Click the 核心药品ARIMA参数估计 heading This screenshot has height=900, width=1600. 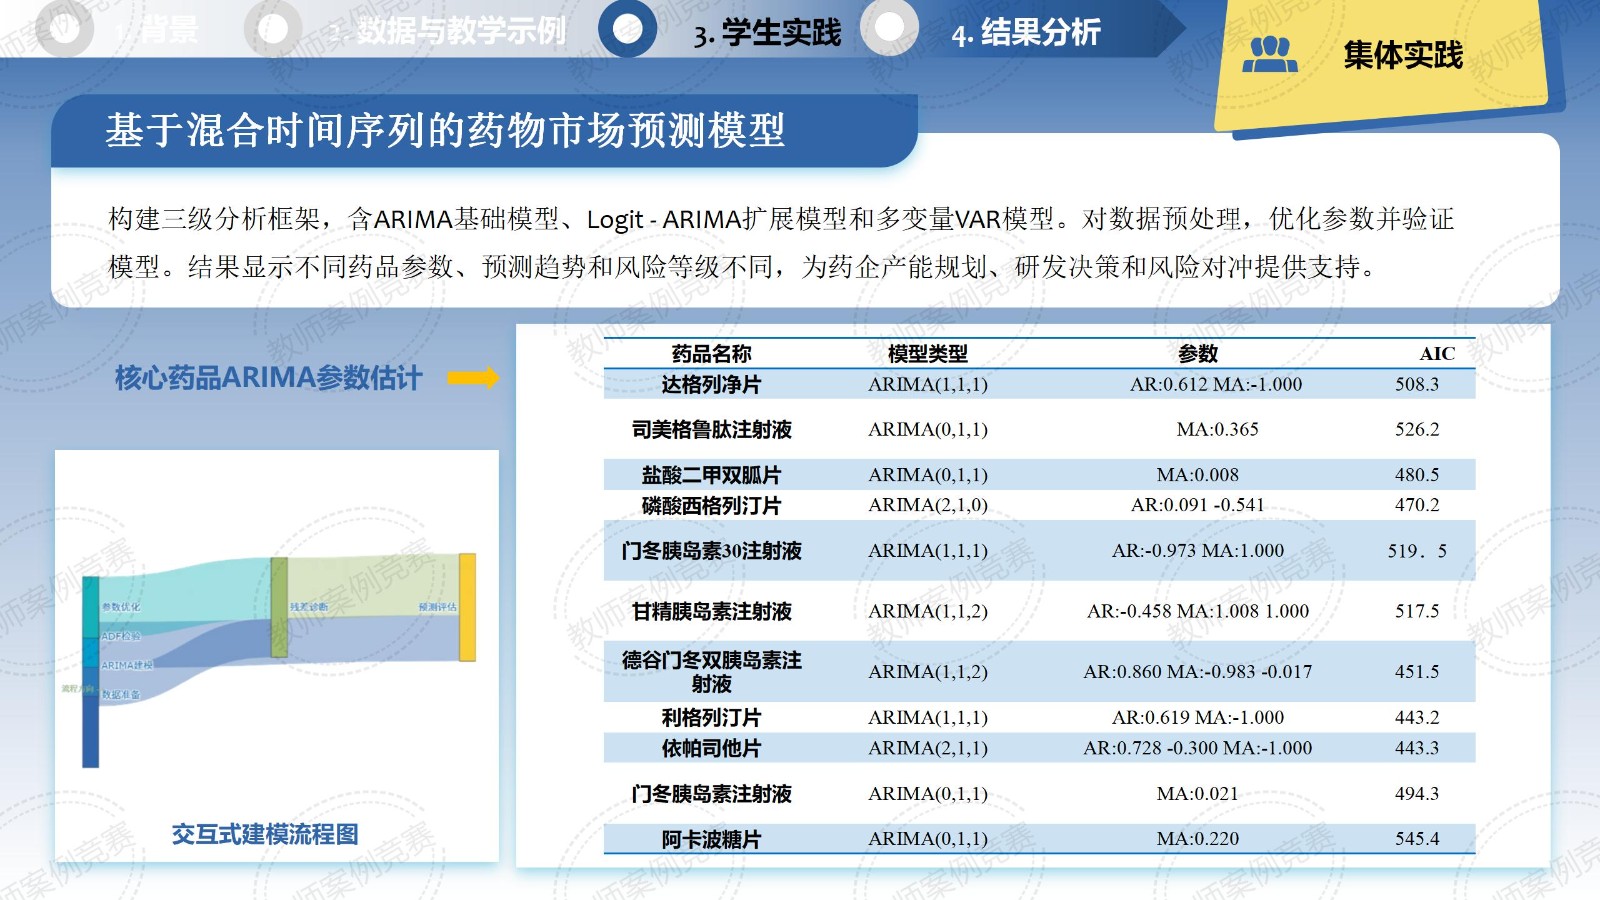tap(268, 378)
